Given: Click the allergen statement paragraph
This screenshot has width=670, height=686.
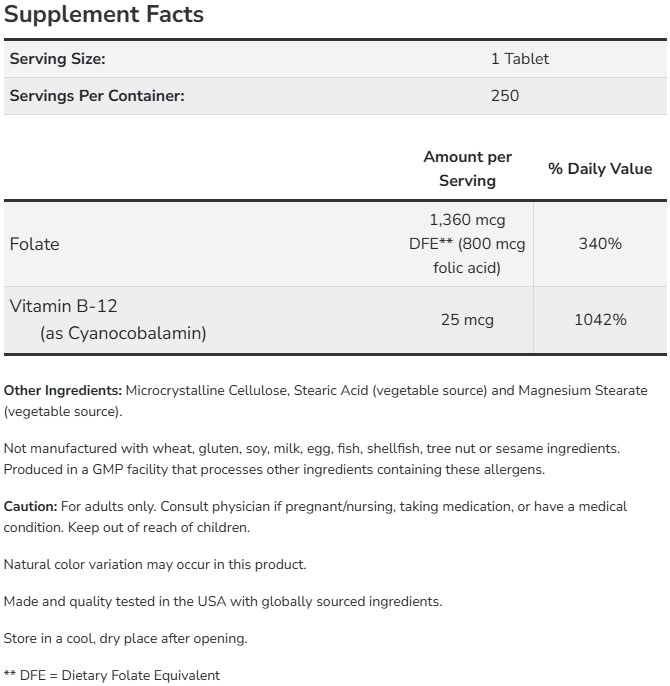Looking at the screenshot, I should pos(310,459).
